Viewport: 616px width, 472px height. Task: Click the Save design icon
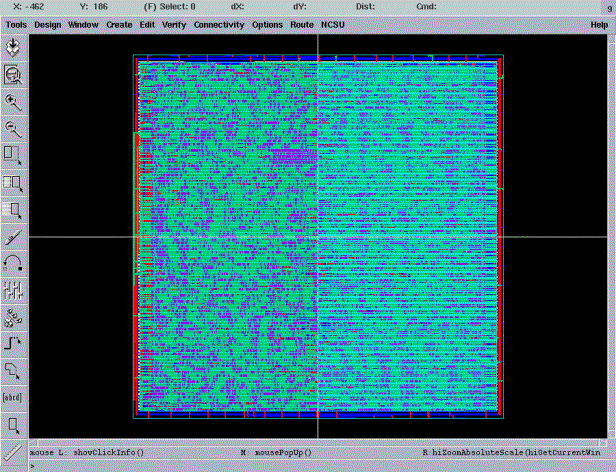(14, 47)
